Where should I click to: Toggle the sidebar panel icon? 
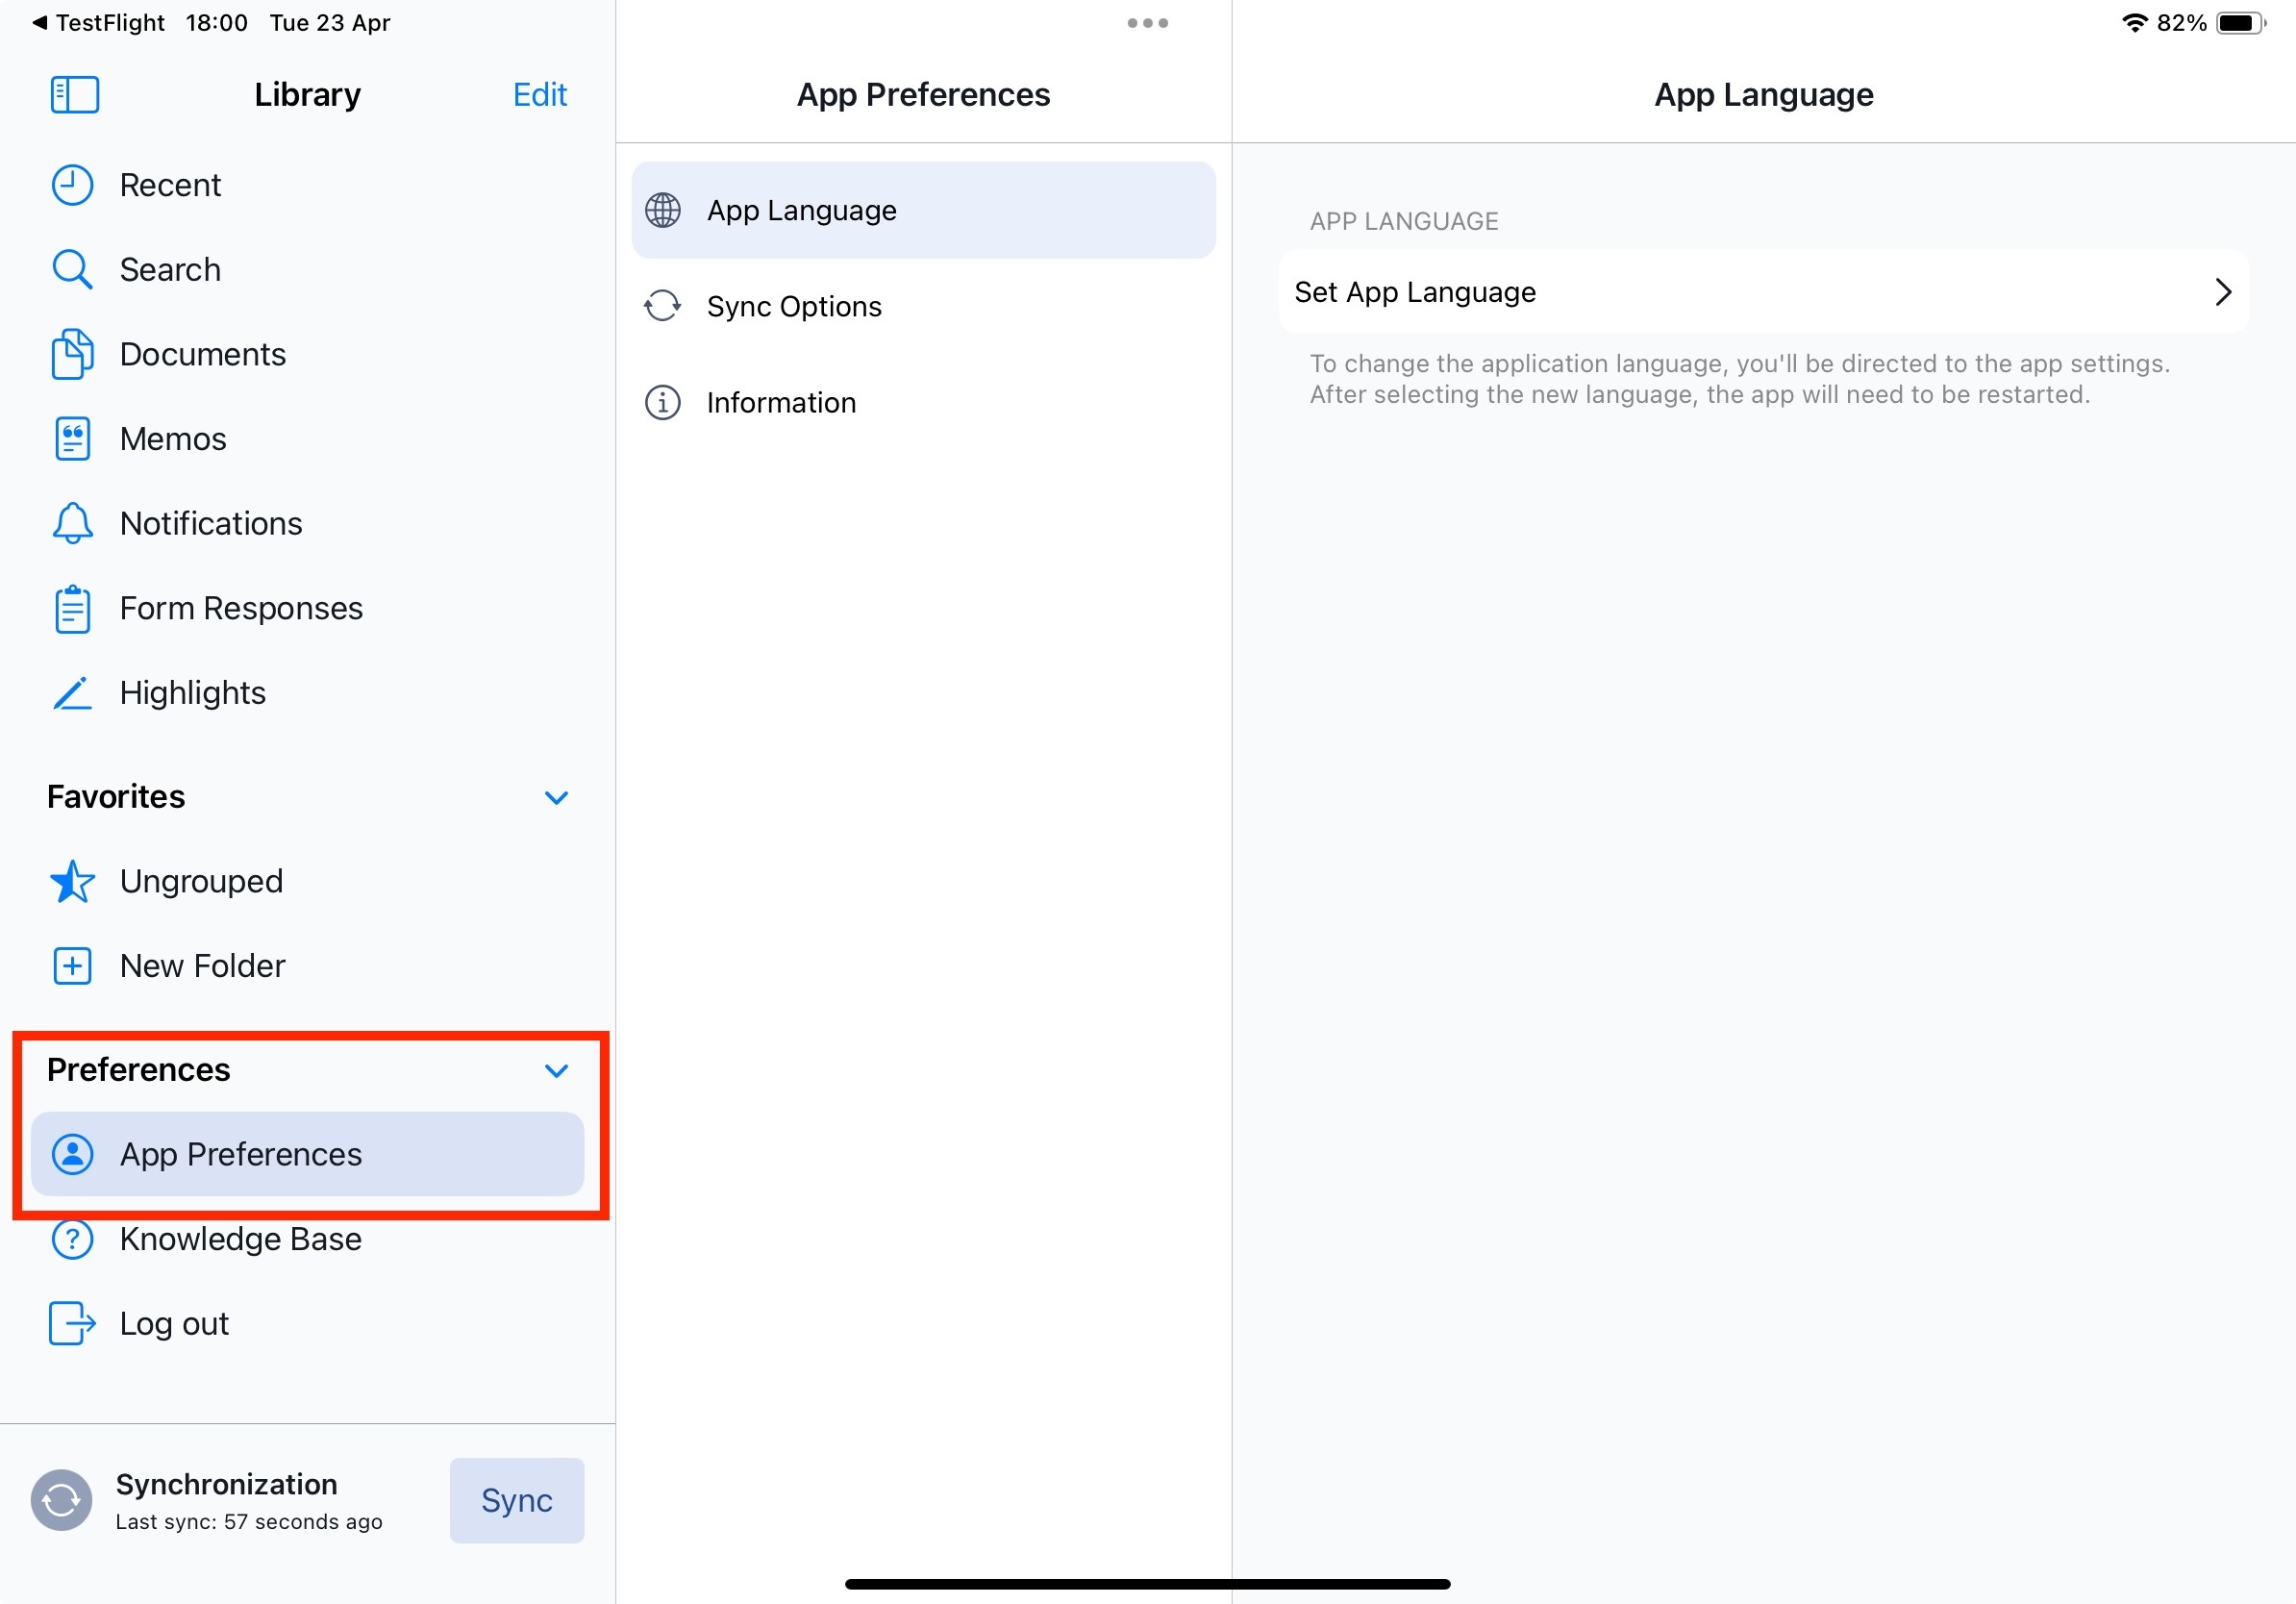click(74, 95)
